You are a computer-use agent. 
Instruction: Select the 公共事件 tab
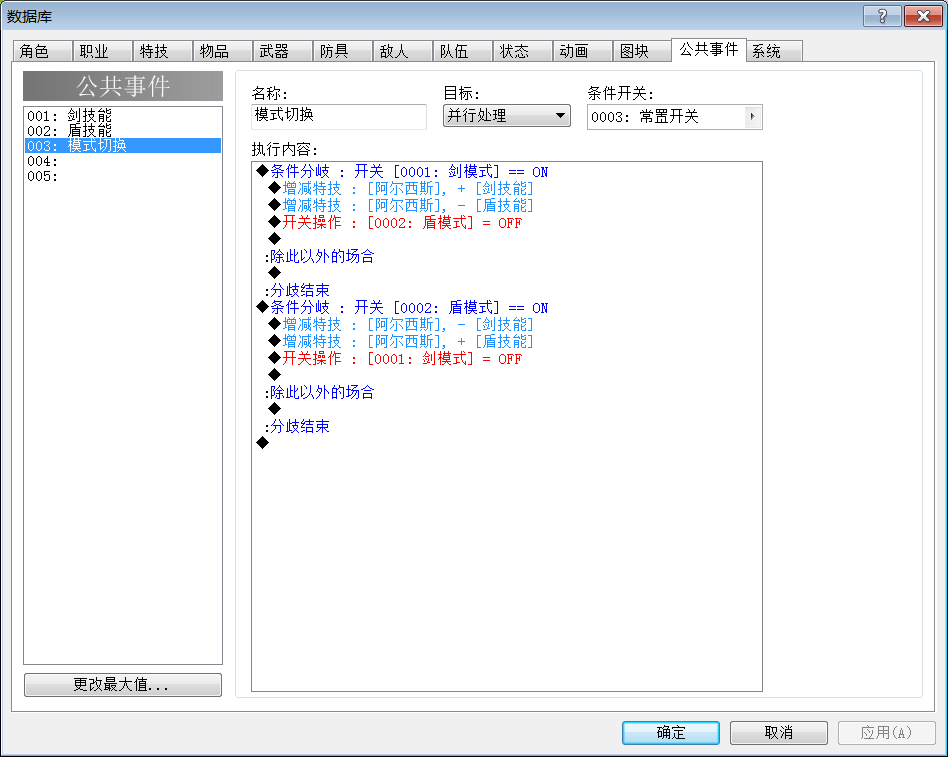pyautogui.click(x=709, y=50)
